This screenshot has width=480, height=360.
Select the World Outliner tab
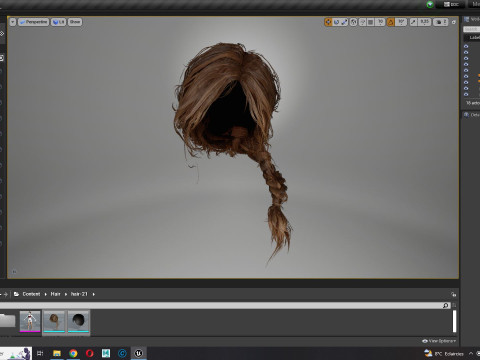pyautogui.click(x=472, y=20)
